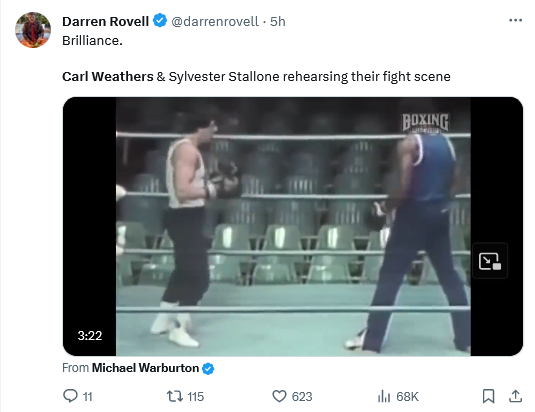Image resolution: width=535 pixels, height=412 pixels.
Task: Open view analytics bar chart icon
Action: [384, 397]
